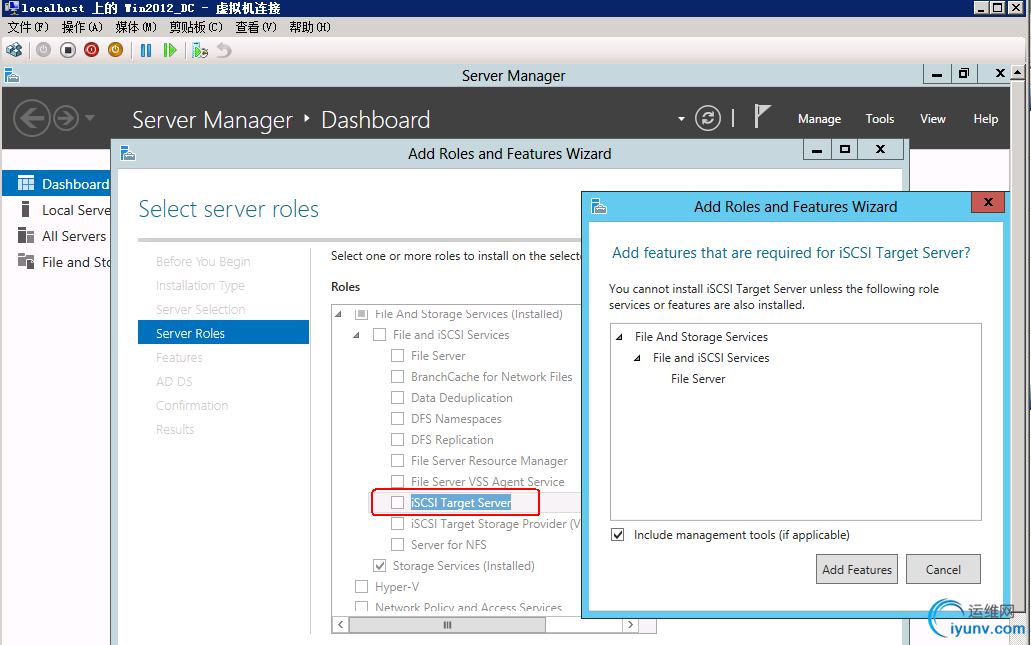Click the All Servers icon in the sidebar
This screenshot has height=645, width=1031.
click(26, 235)
